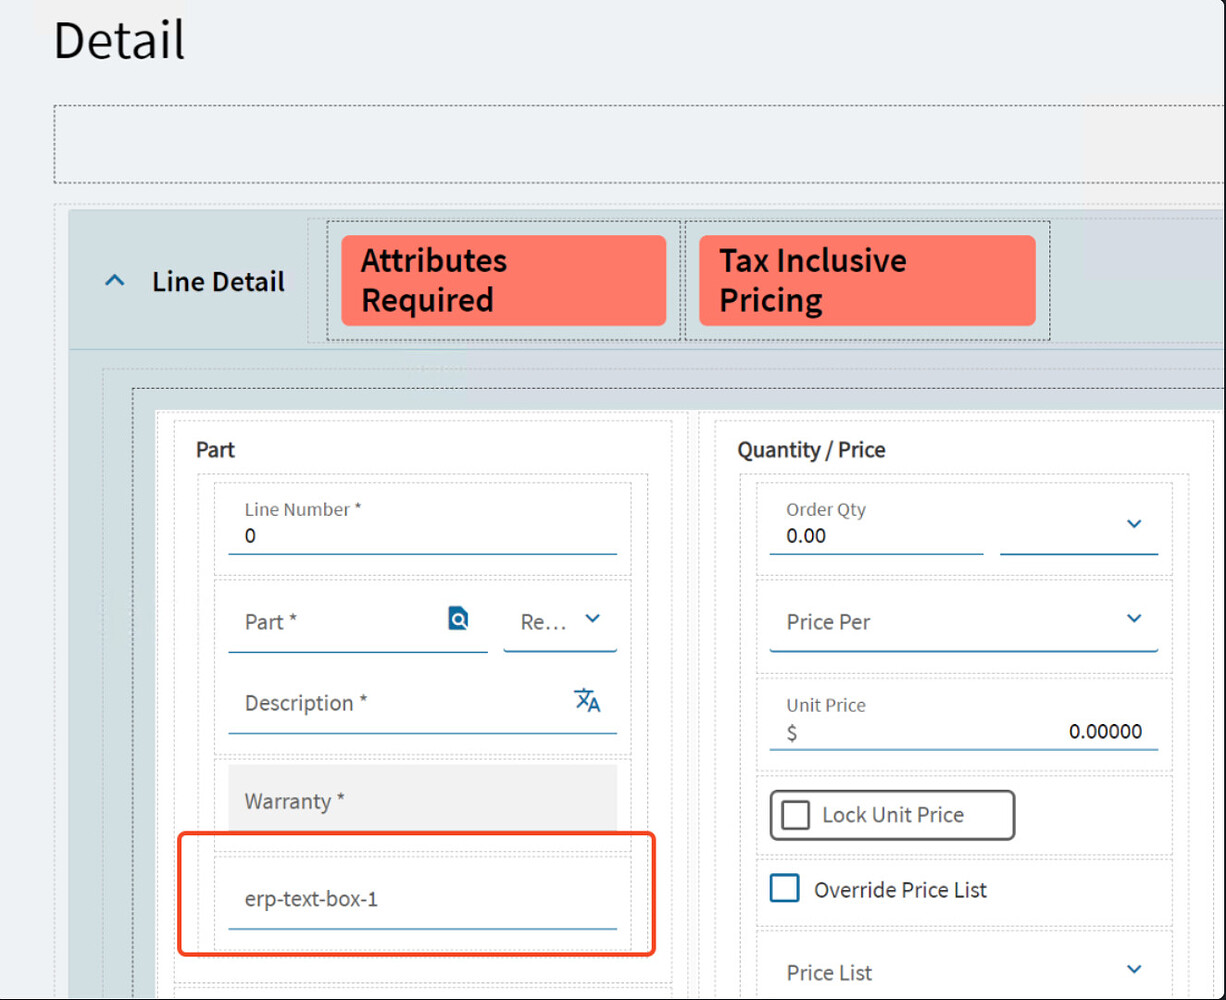Image resolution: width=1226 pixels, height=1000 pixels.
Task: Collapse the Line Detail section chevron
Action: [x=113, y=280]
